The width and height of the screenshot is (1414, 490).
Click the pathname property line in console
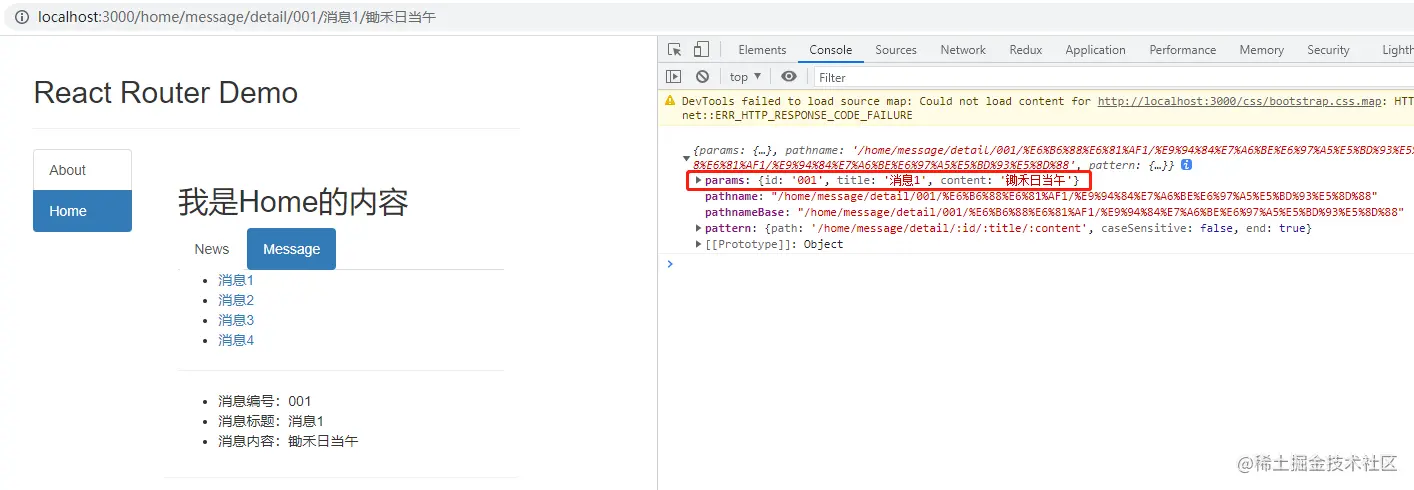[x=1041, y=196]
